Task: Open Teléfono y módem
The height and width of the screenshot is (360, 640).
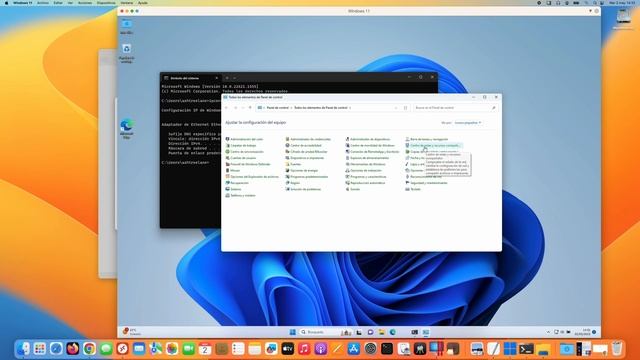Action: tap(240, 196)
